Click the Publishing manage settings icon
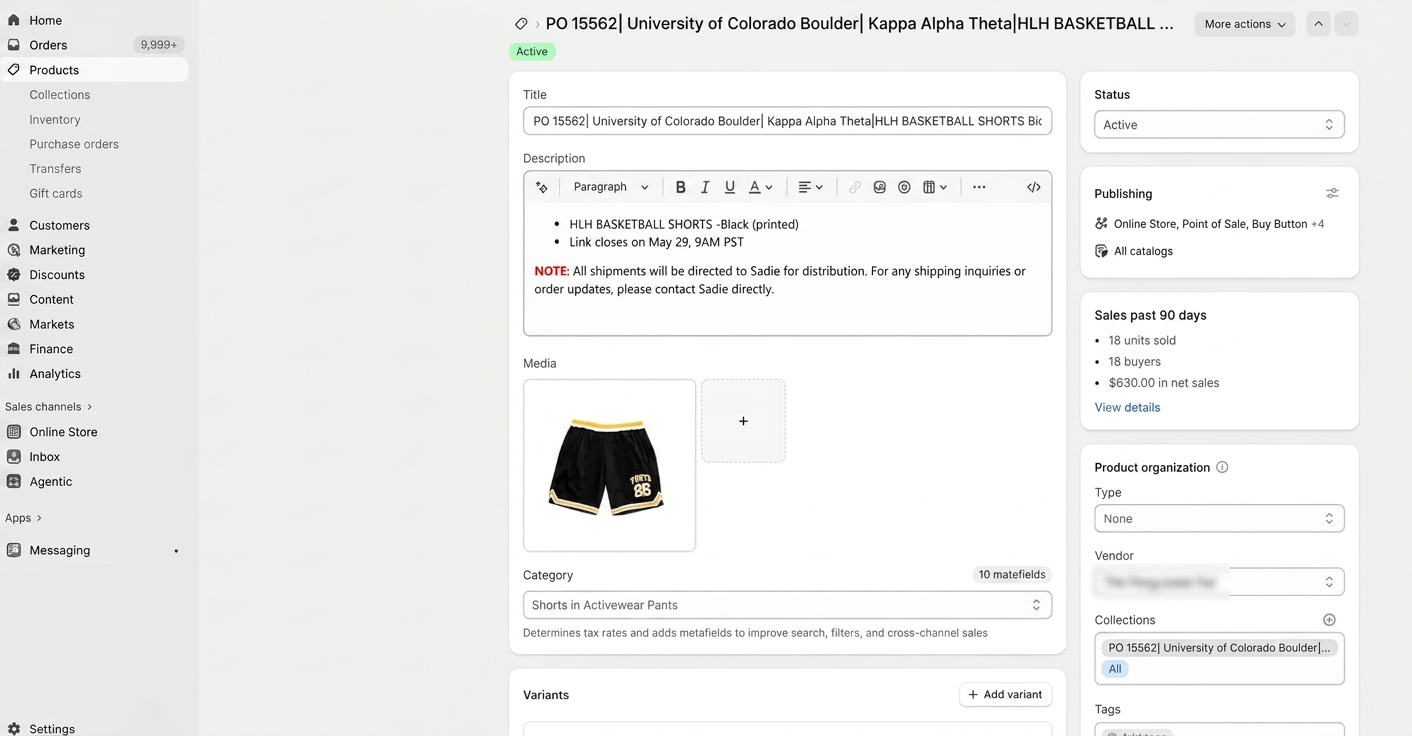 click(x=1332, y=193)
